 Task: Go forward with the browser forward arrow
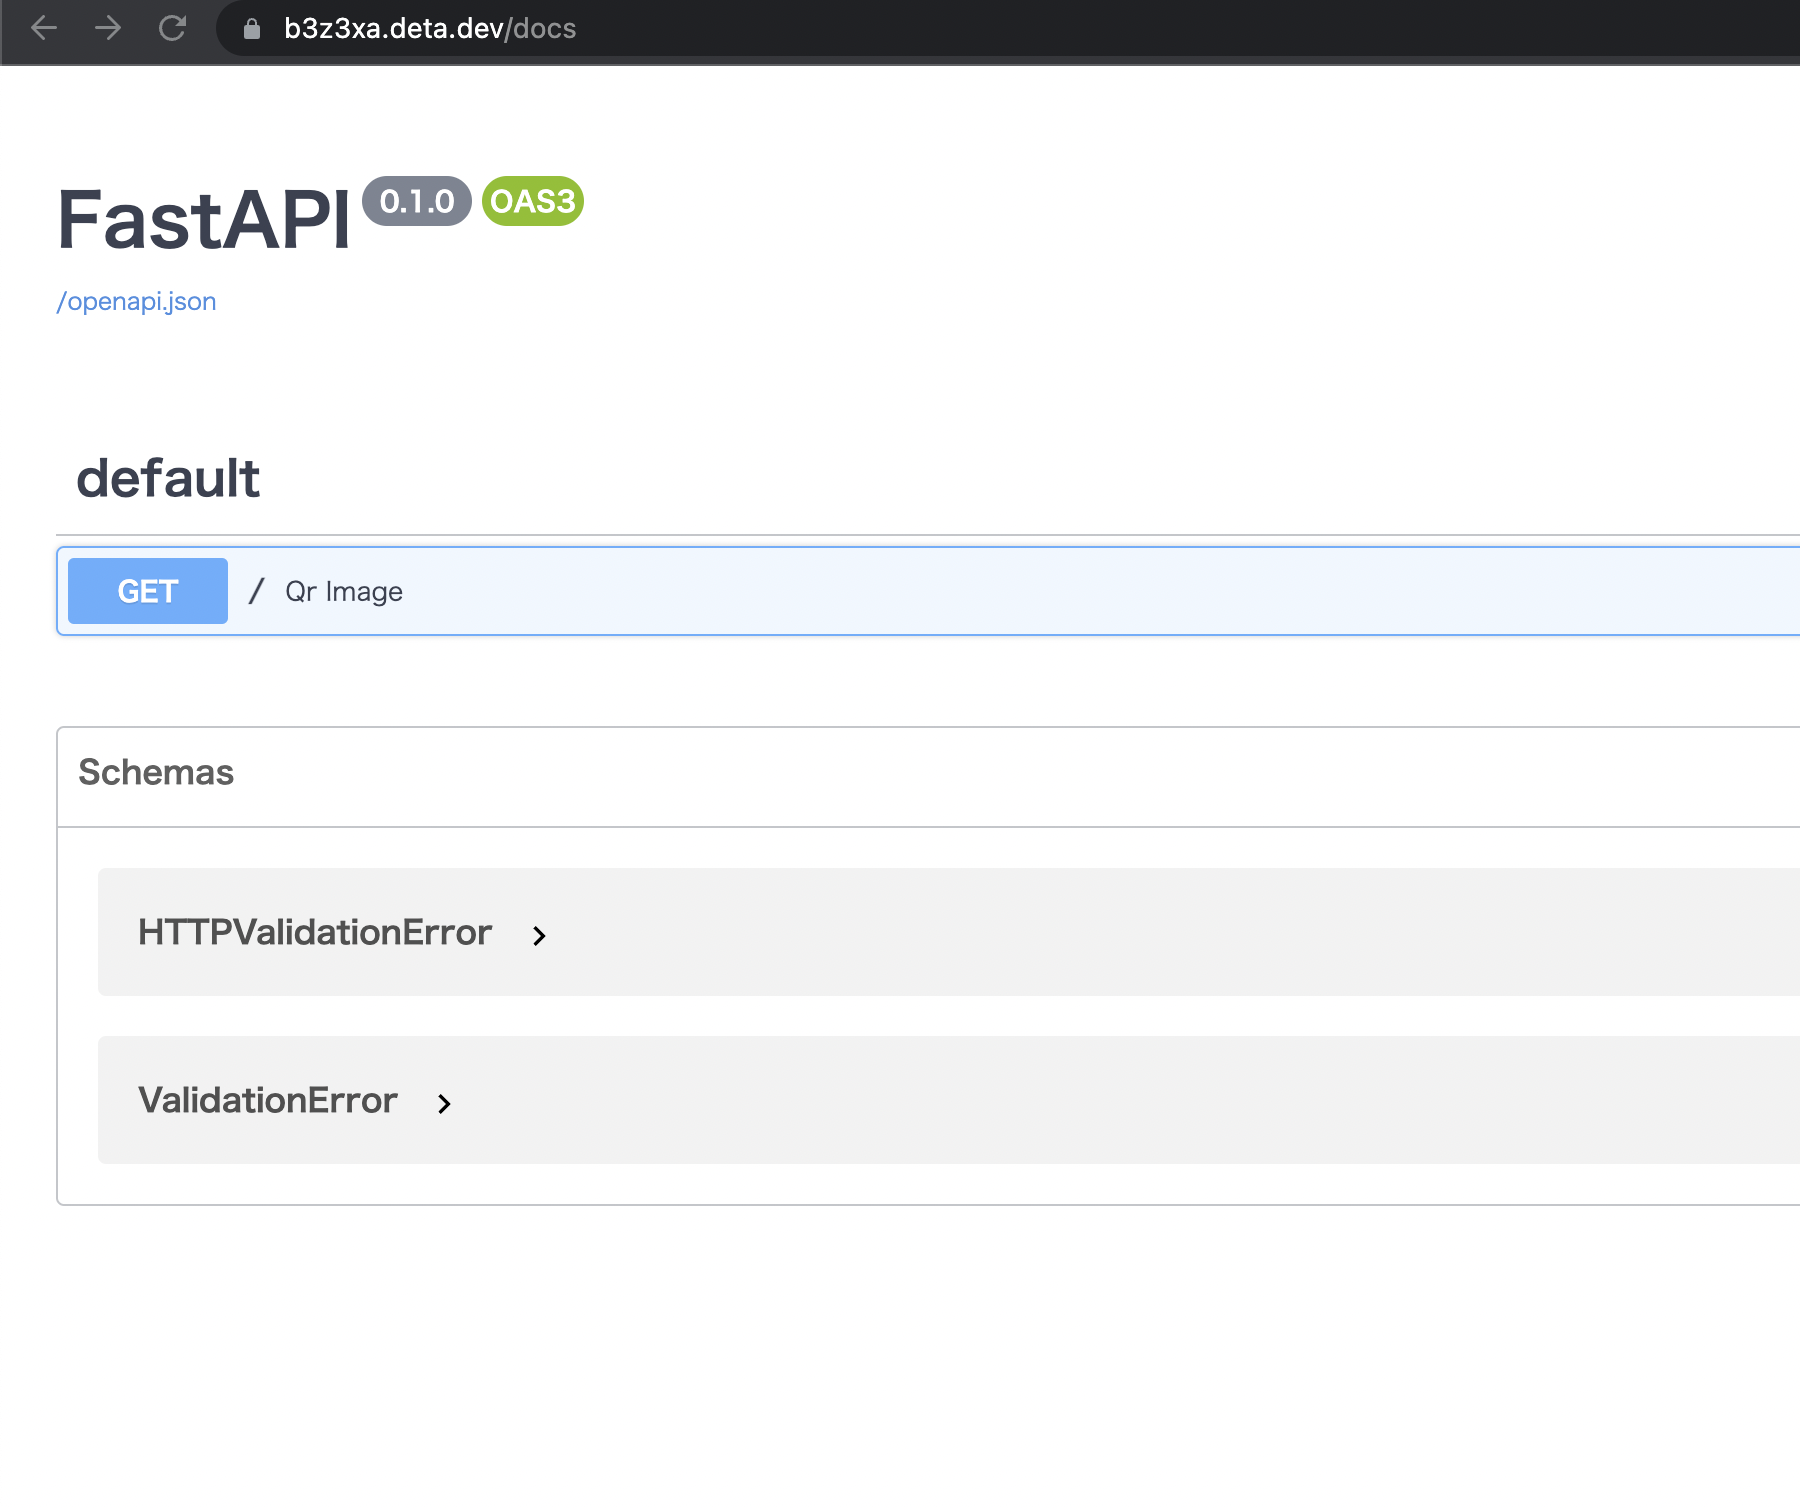[108, 28]
